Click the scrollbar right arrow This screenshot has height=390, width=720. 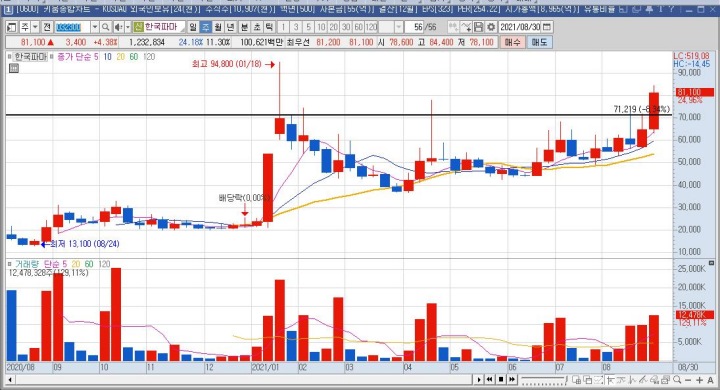tap(479, 379)
